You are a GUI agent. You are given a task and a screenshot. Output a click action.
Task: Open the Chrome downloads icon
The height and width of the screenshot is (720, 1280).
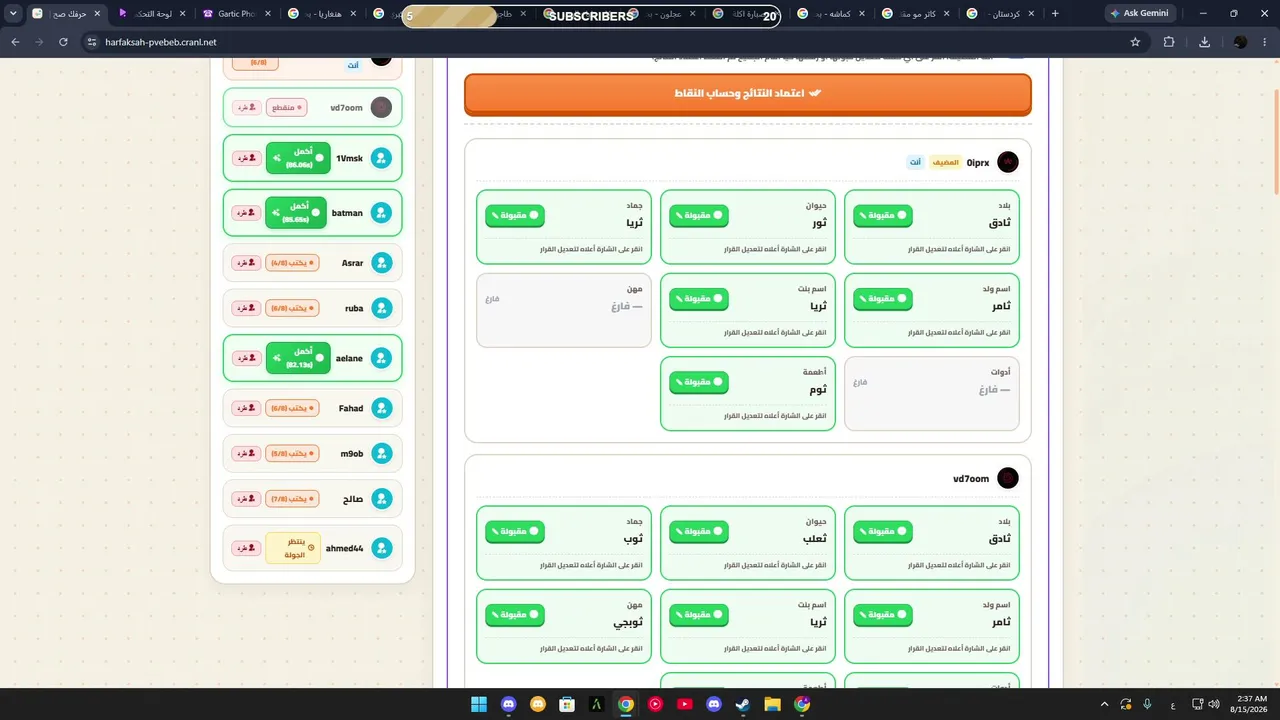coord(1204,42)
